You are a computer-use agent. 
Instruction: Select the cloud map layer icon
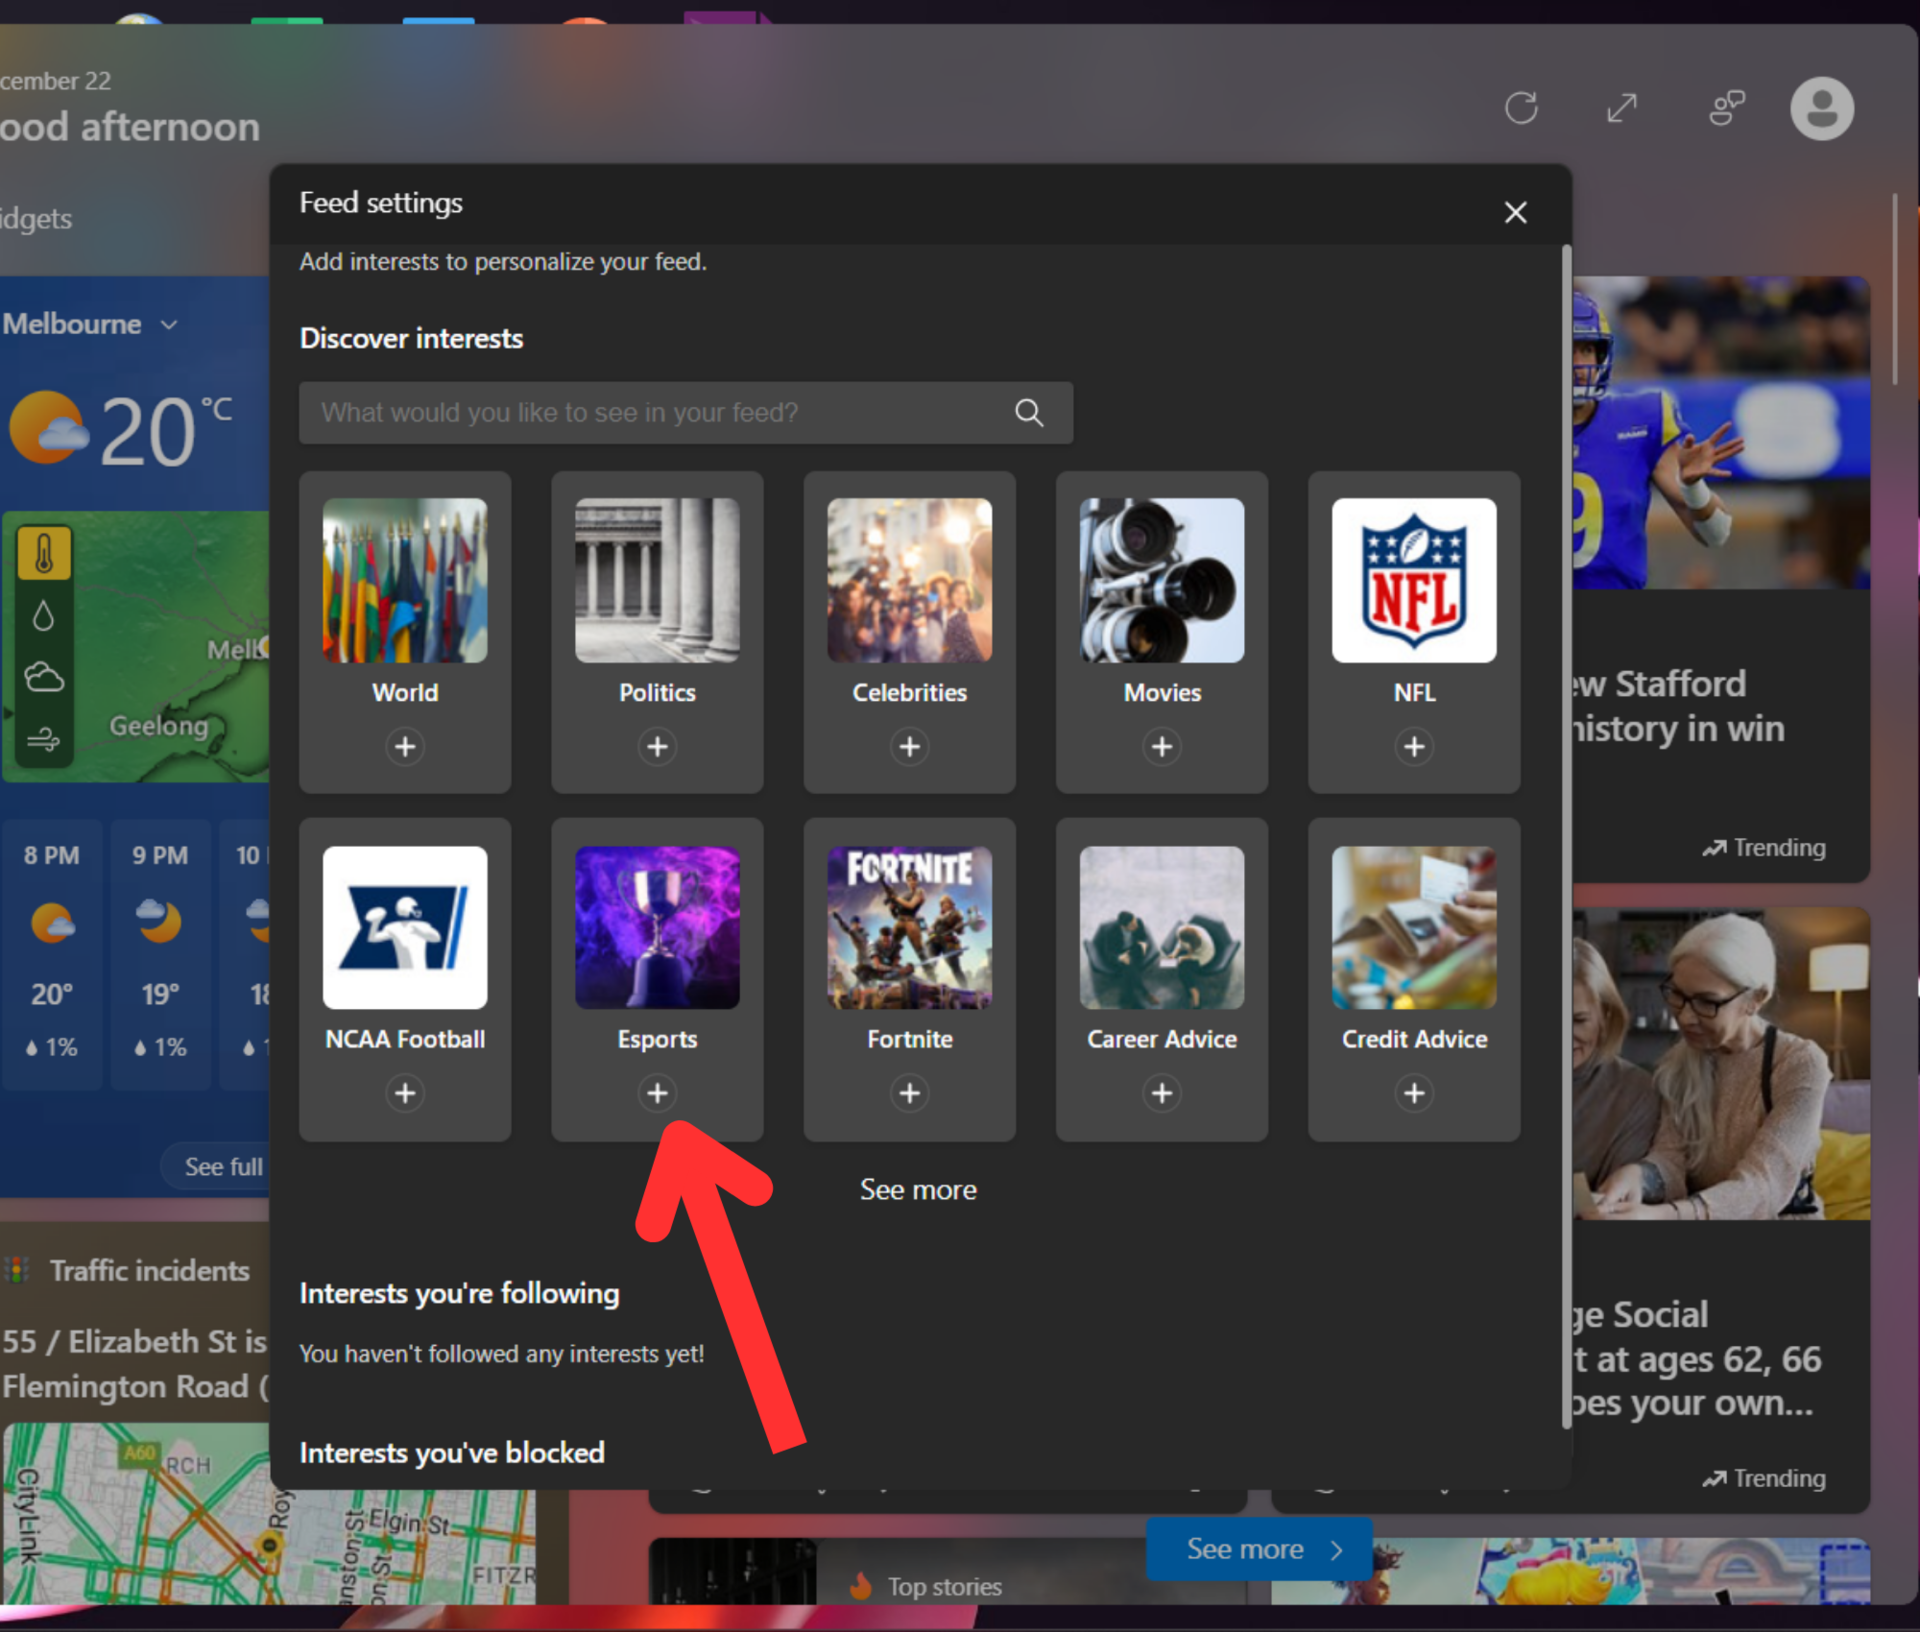[x=44, y=677]
